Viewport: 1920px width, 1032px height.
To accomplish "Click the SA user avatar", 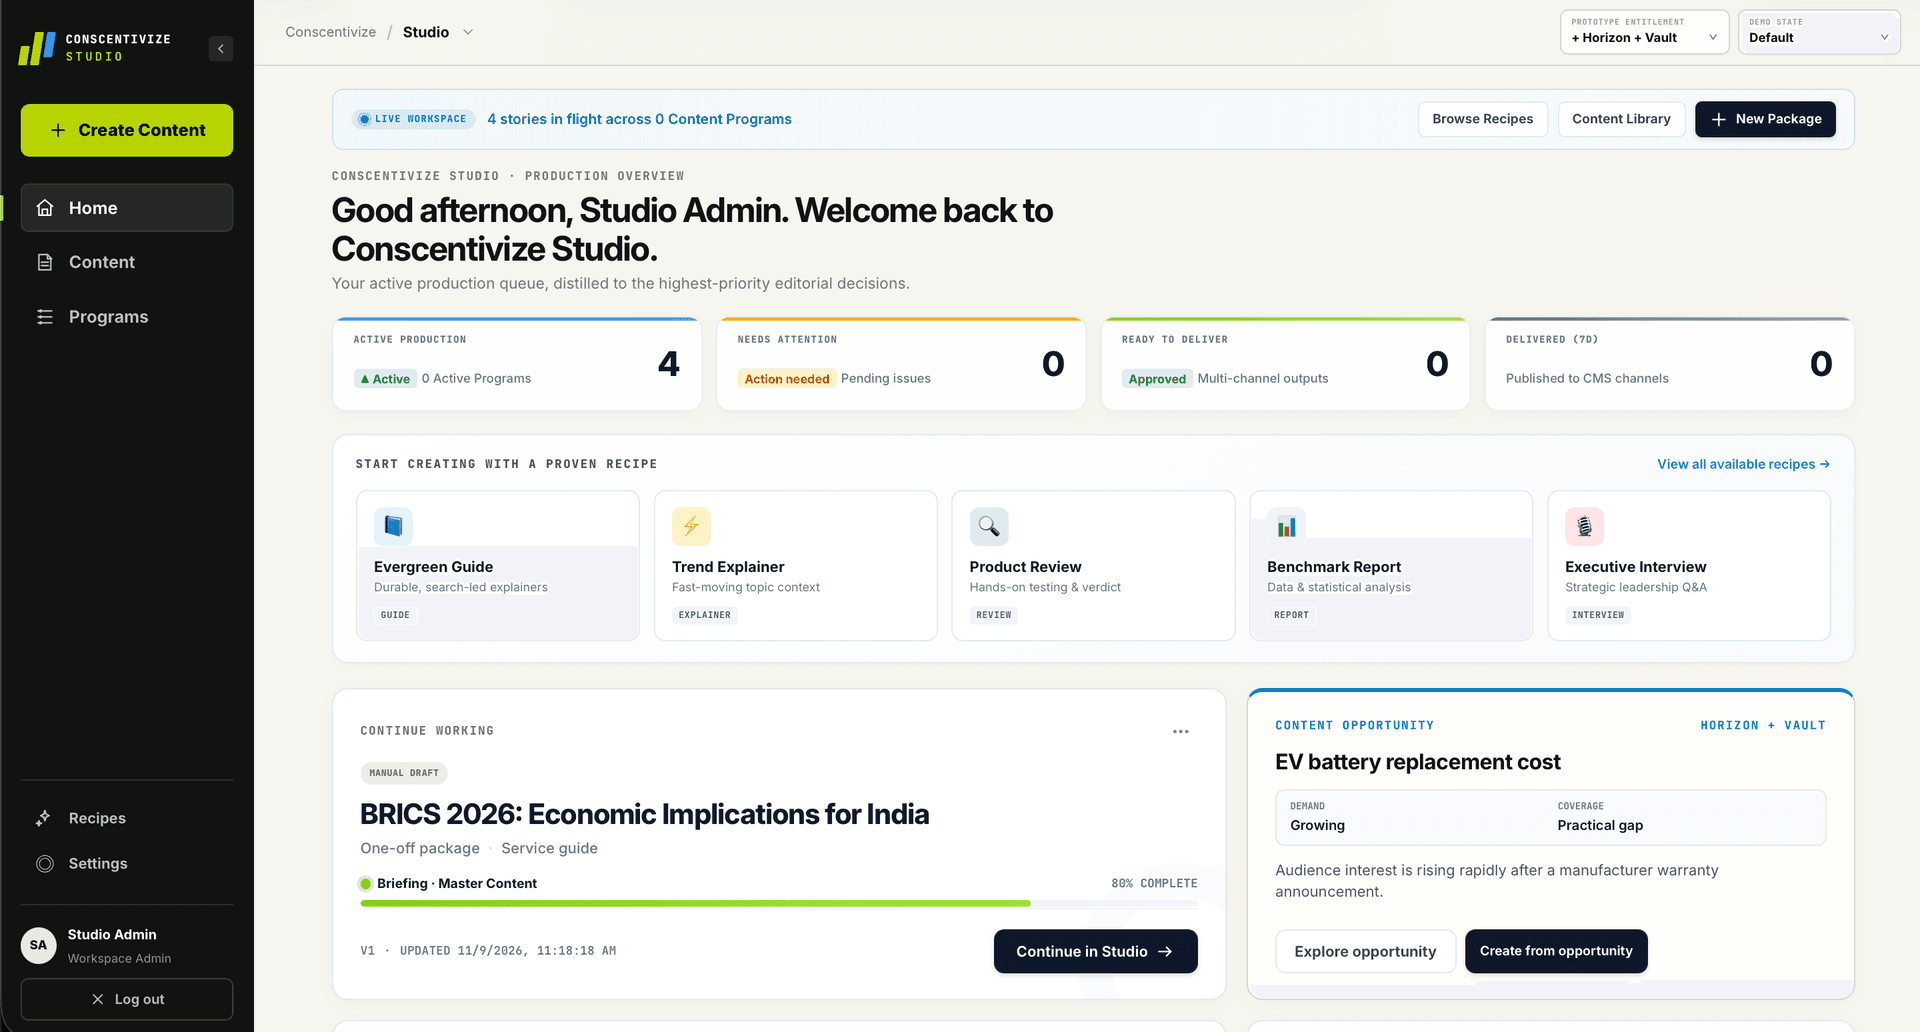I will pyautogui.click(x=39, y=945).
